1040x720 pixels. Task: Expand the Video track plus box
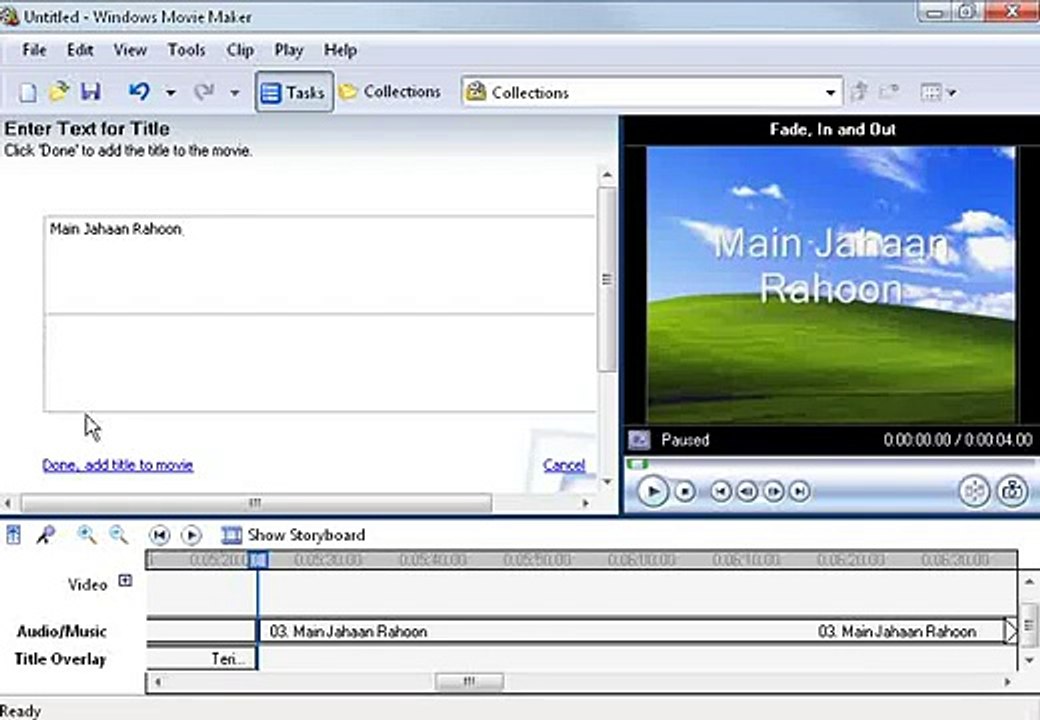point(125,581)
